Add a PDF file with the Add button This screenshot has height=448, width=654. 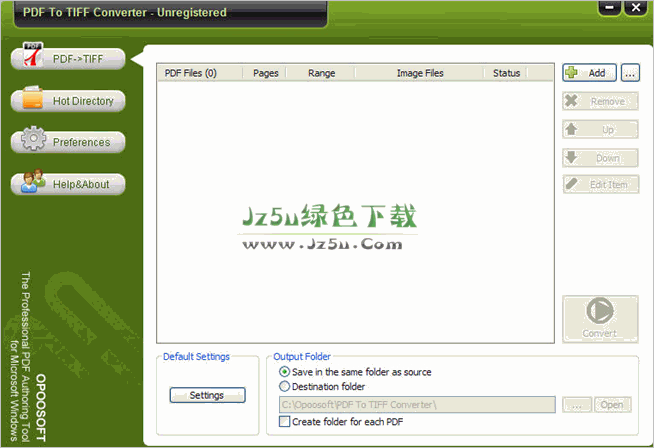[x=589, y=73]
